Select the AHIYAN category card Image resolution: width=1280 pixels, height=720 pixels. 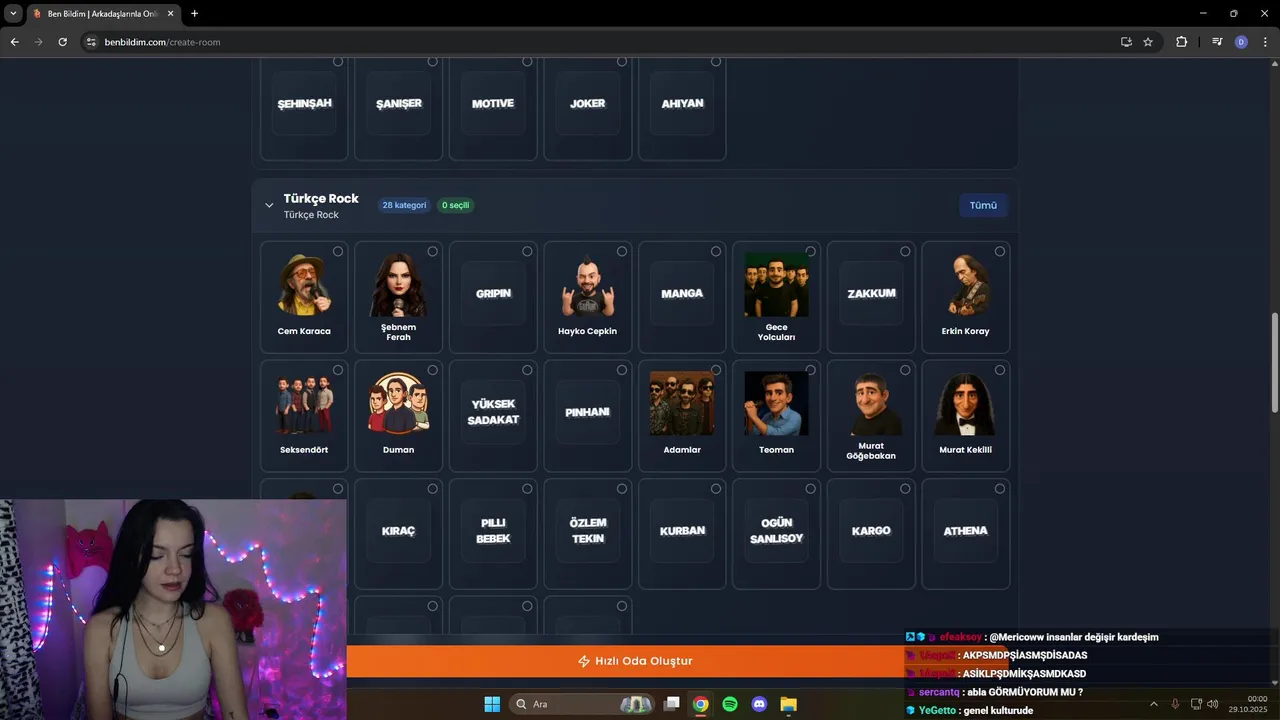682,106
